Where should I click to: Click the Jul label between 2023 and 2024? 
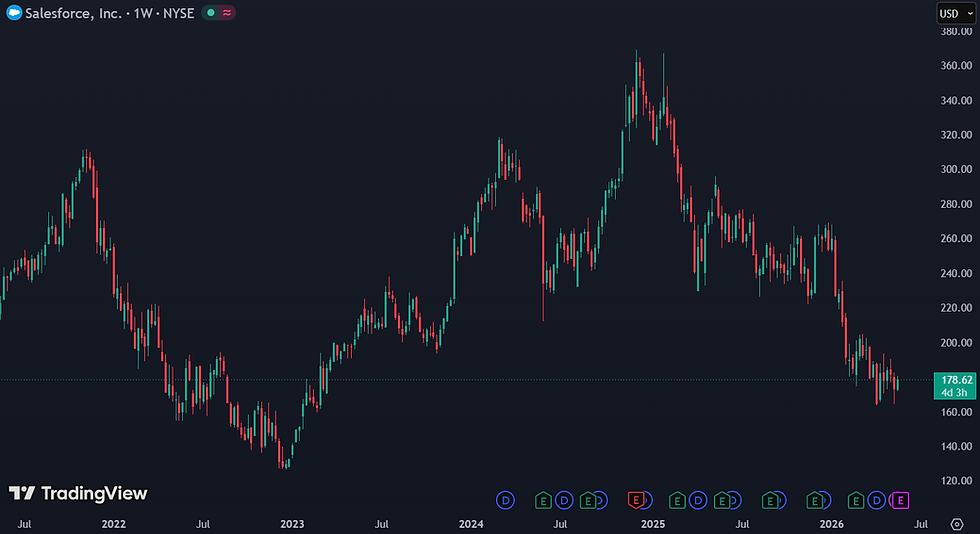381,524
